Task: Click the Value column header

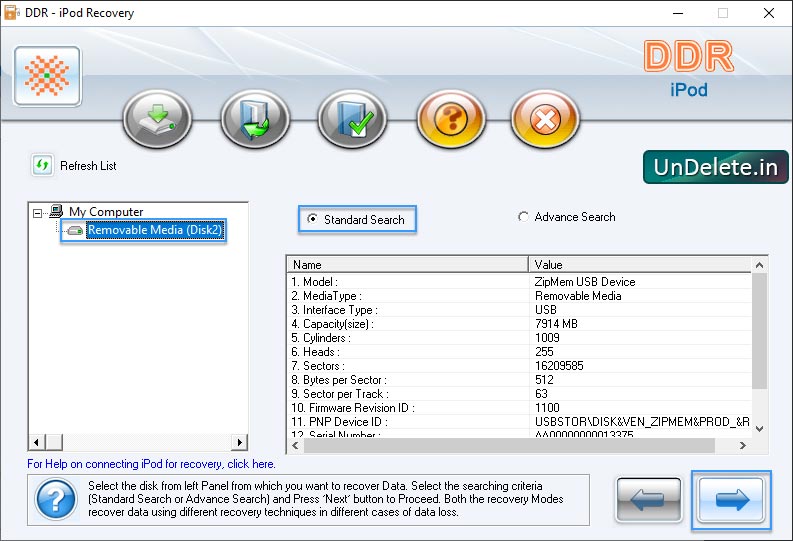Action: click(640, 264)
